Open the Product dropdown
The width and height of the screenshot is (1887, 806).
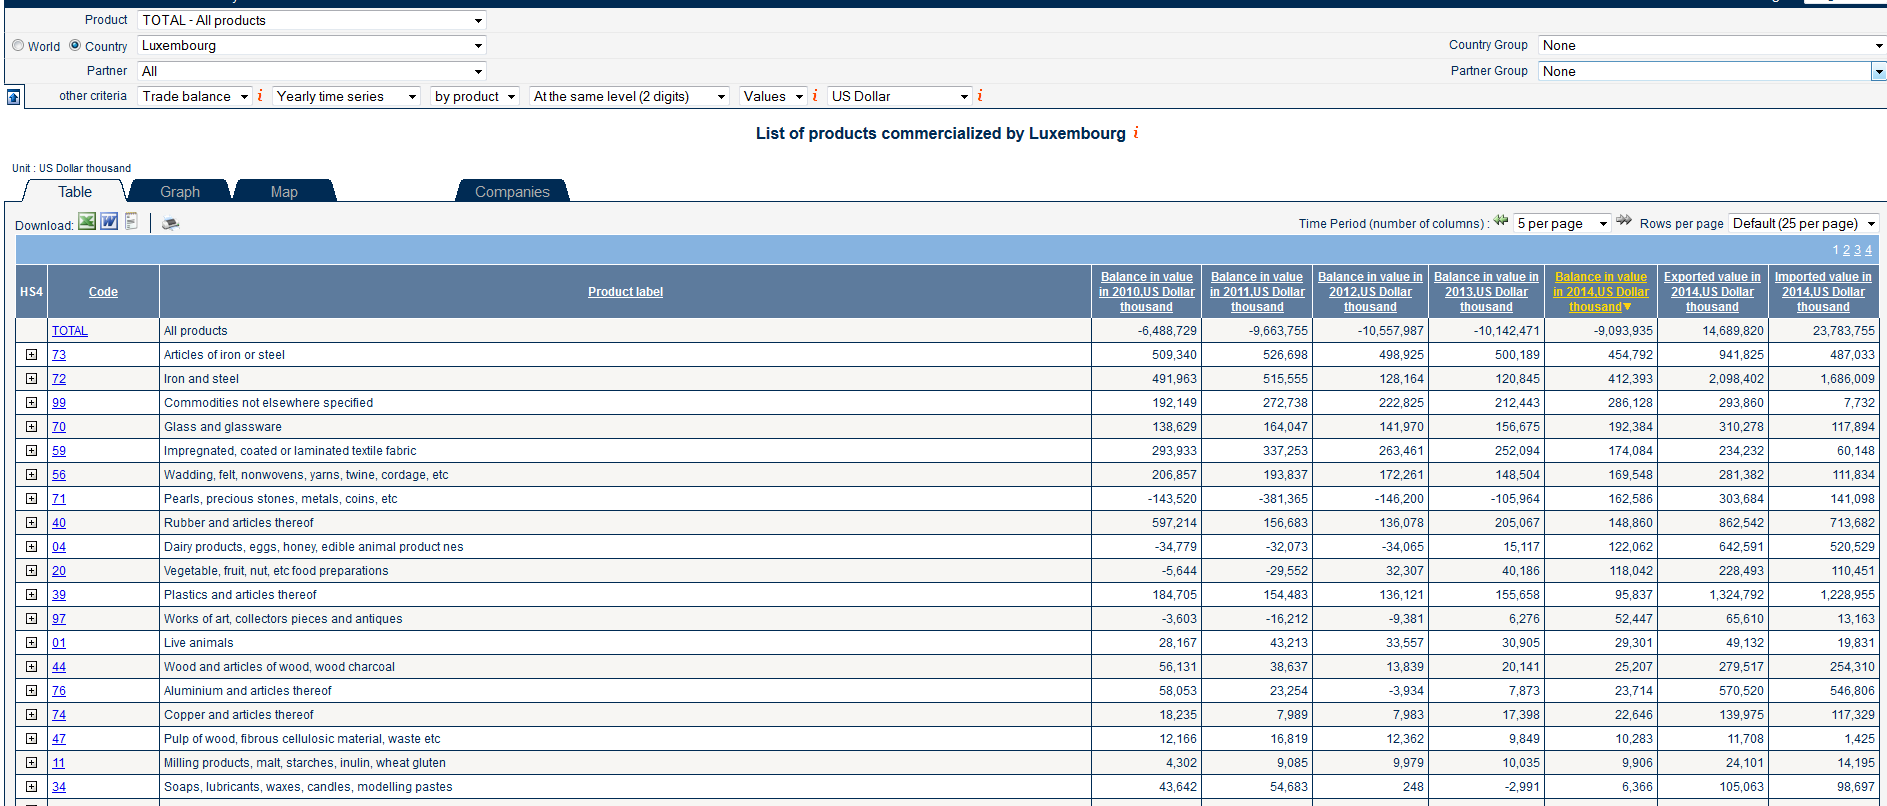click(312, 20)
